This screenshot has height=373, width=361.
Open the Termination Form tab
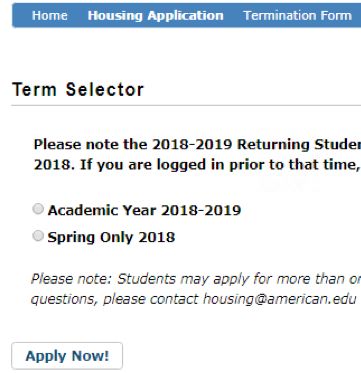(x=297, y=15)
